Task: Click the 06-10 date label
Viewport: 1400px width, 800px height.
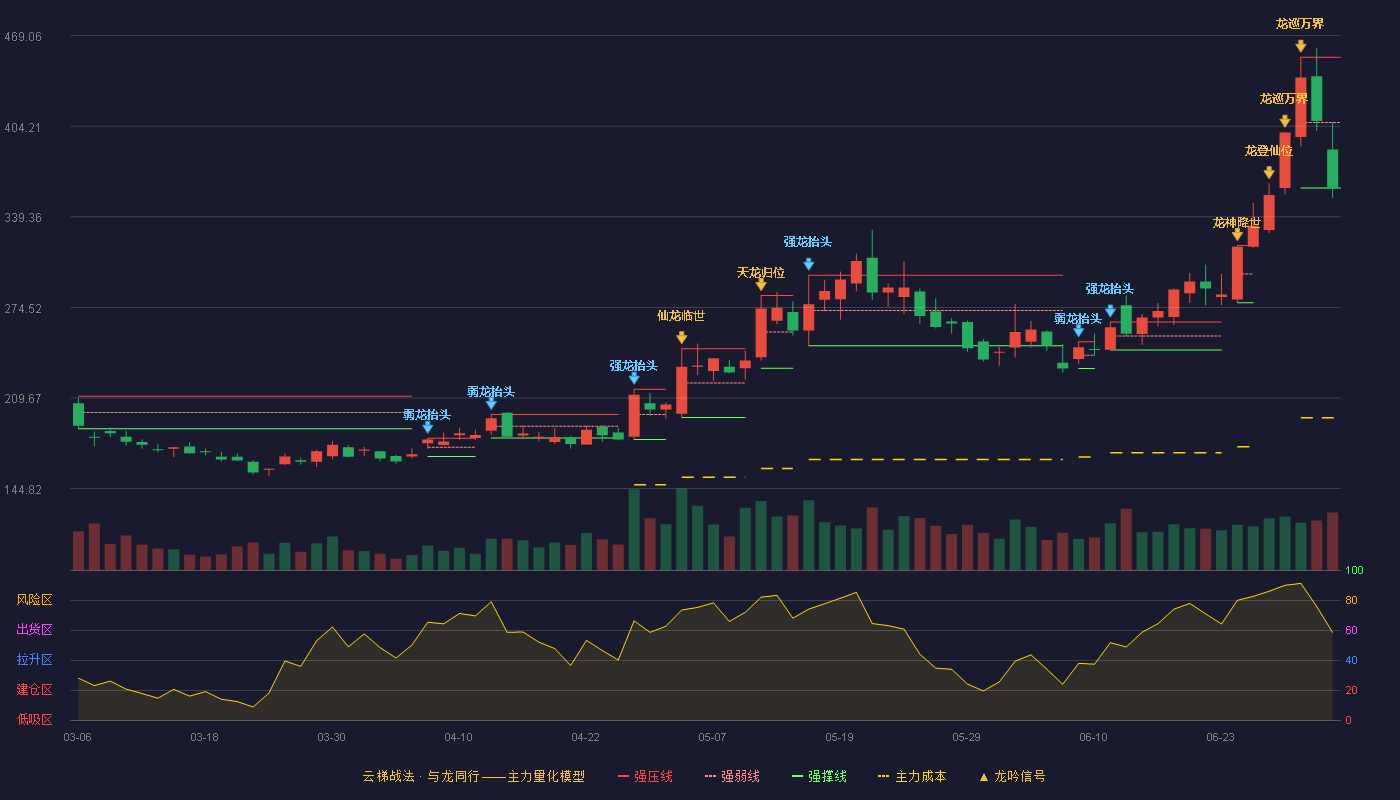Action: [1093, 737]
